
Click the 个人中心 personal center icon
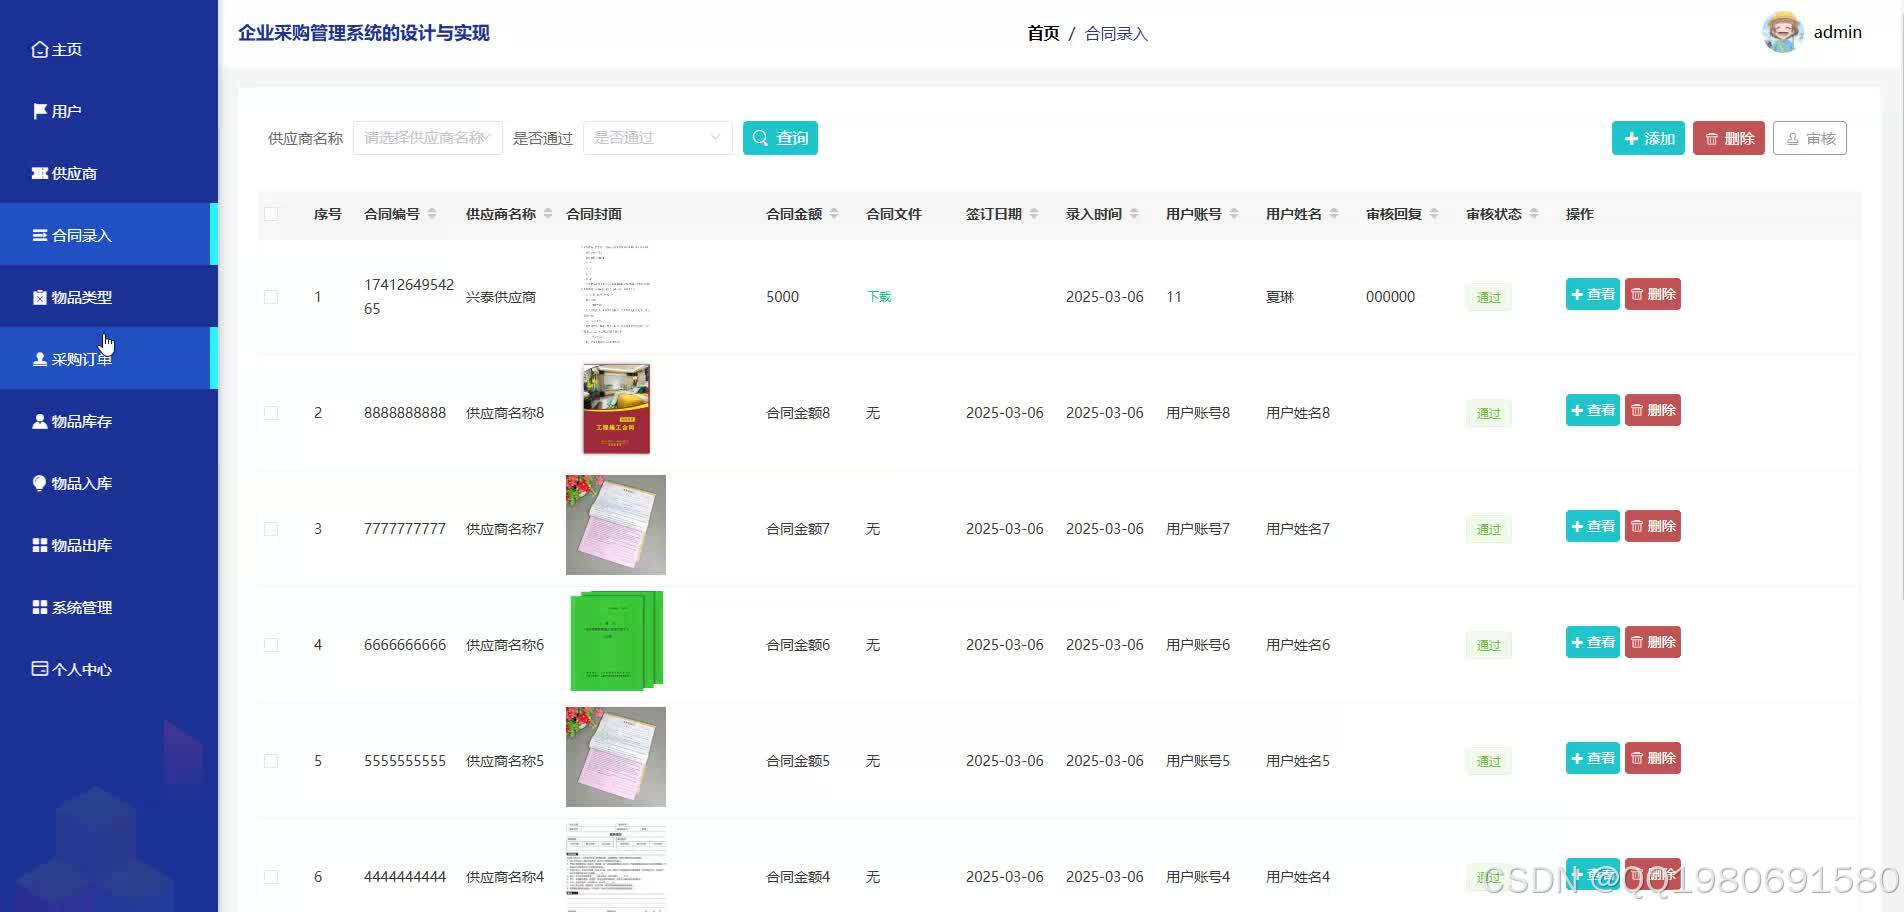coord(38,668)
